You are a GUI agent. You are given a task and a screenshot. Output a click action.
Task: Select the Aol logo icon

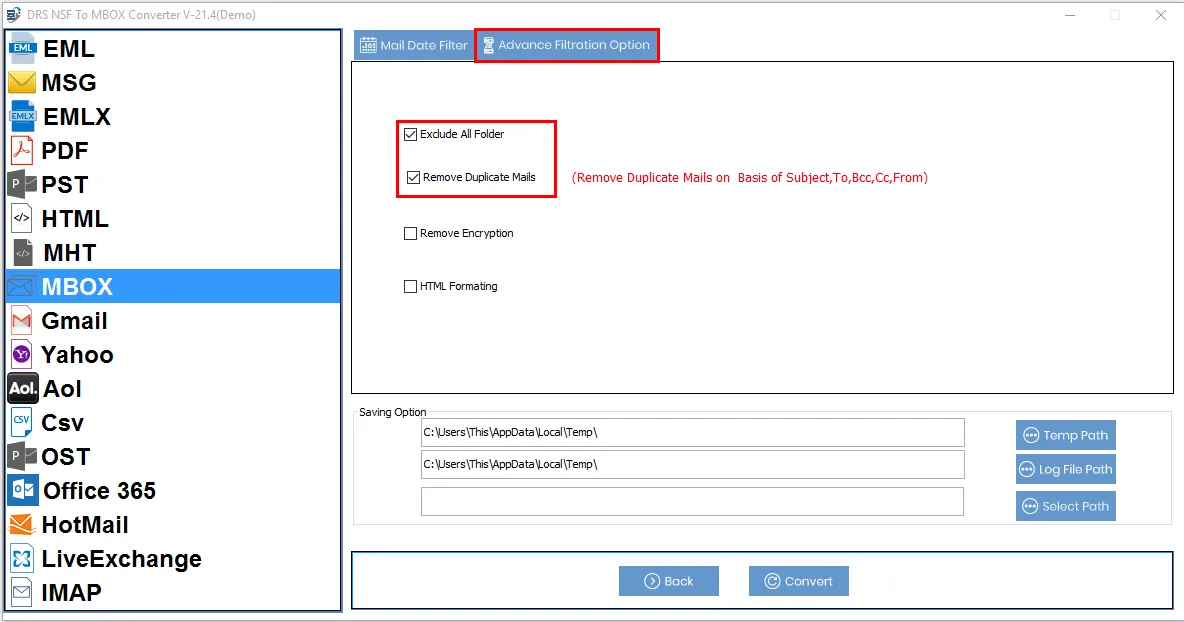tap(23, 388)
